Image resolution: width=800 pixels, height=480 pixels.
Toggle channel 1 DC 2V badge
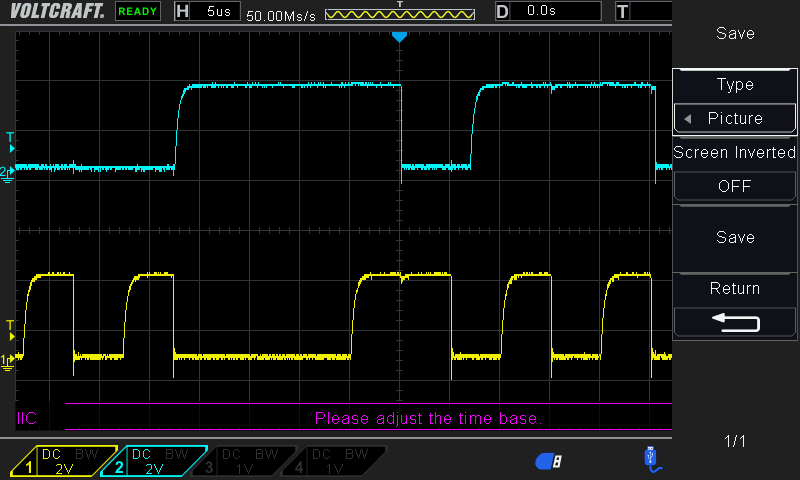pos(64,460)
